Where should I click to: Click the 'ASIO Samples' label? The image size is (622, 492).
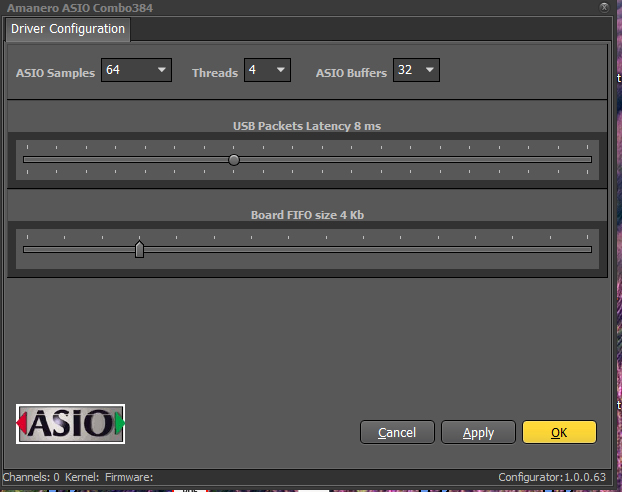tap(56, 73)
